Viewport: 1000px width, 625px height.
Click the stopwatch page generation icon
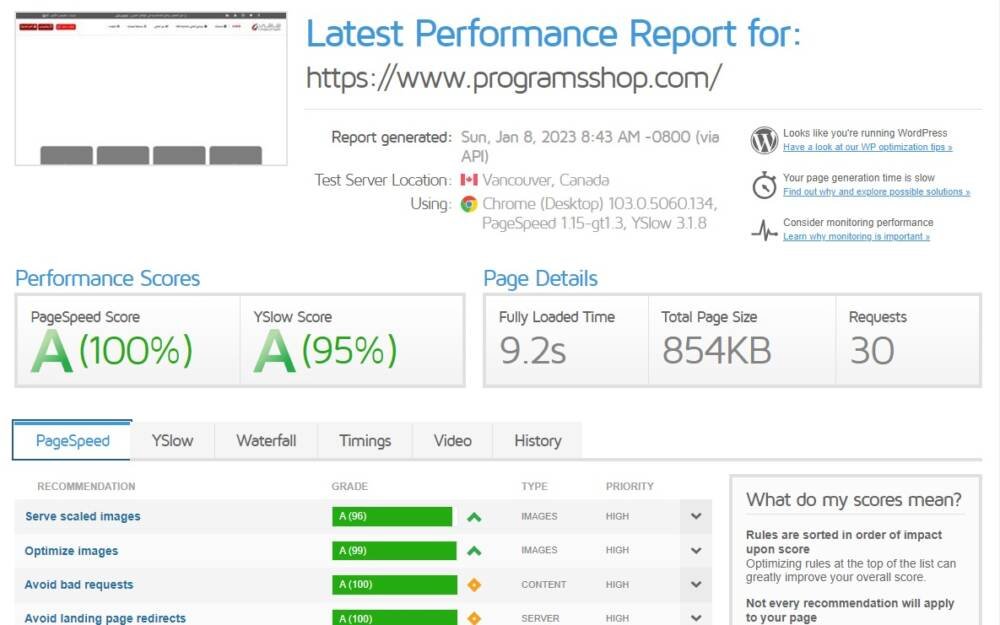(764, 185)
